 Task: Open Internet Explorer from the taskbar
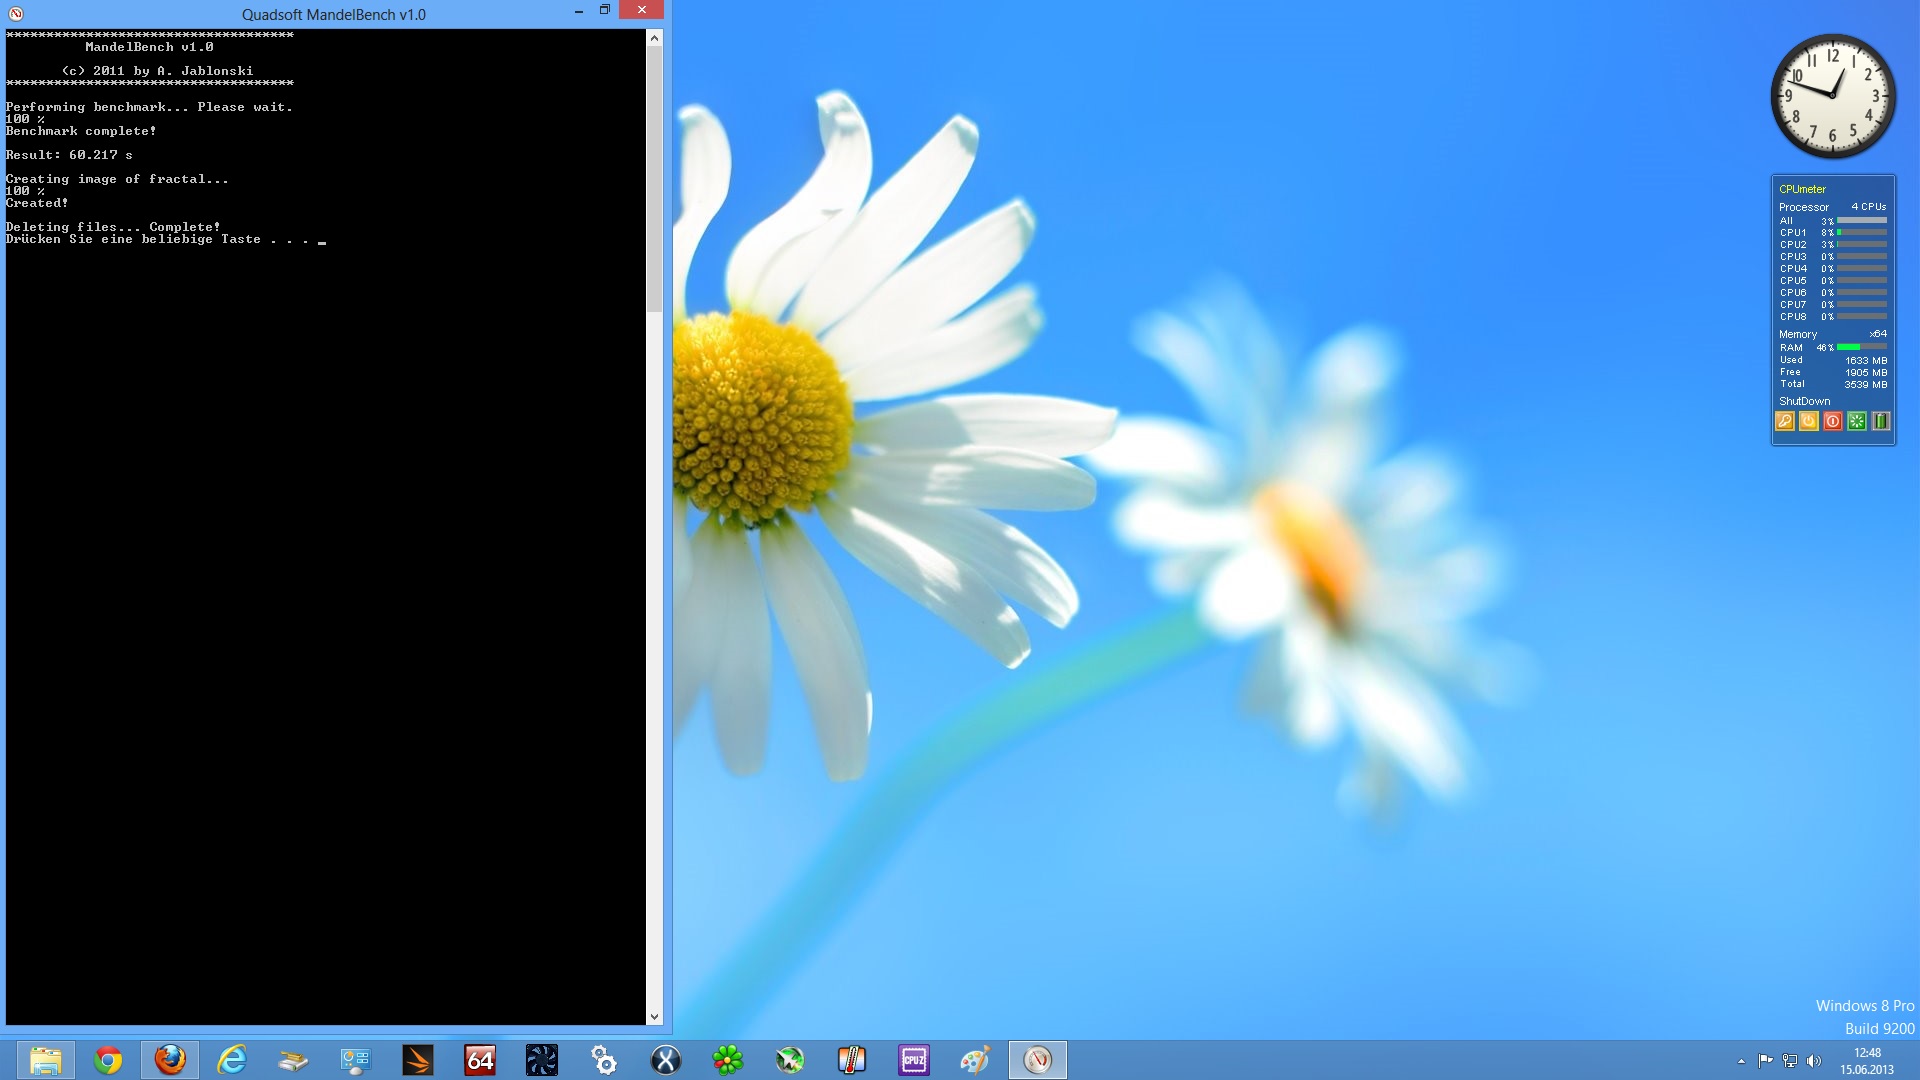pos(232,1060)
